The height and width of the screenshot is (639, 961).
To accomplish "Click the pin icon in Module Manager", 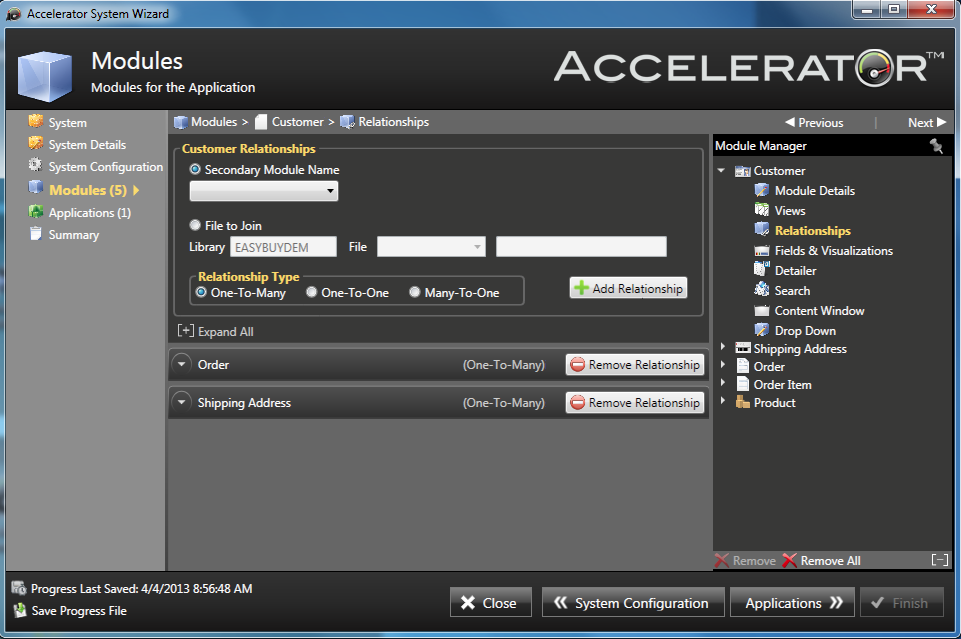I will [936, 146].
